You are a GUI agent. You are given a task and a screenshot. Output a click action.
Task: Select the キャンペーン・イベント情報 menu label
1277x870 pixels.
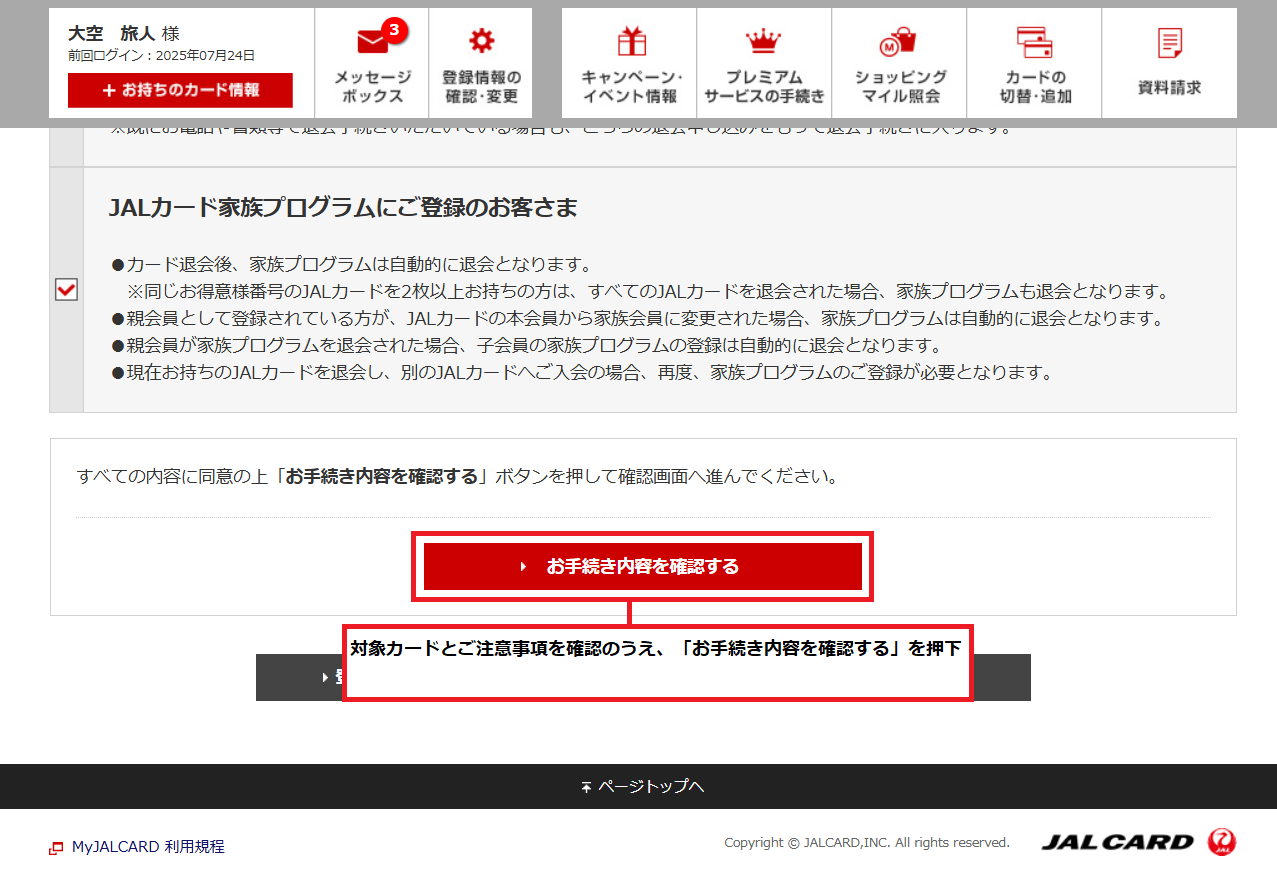tap(631, 87)
